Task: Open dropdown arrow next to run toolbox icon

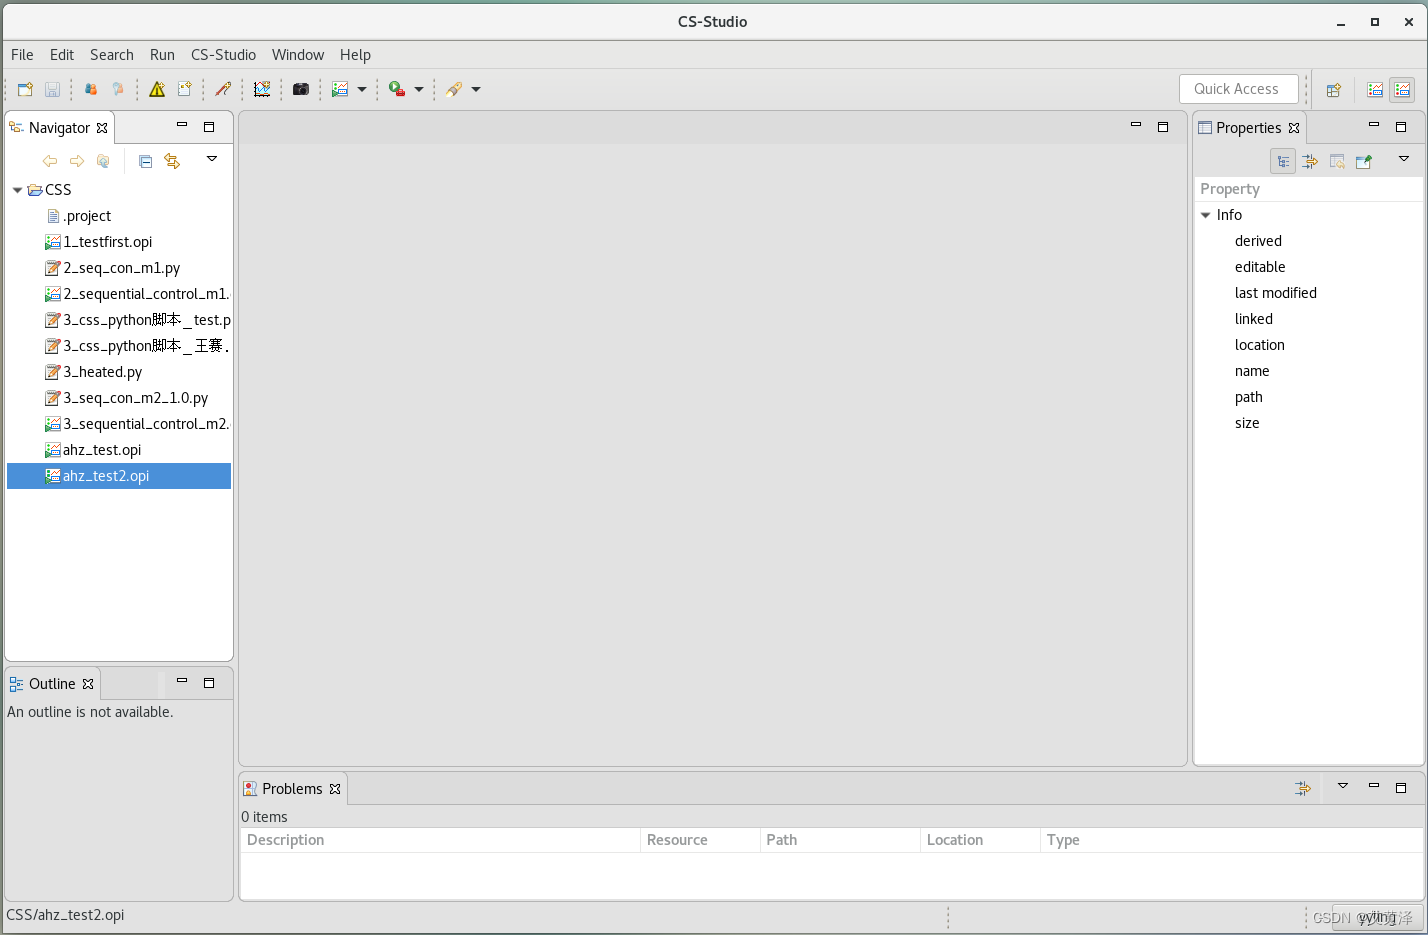Action: pos(419,89)
